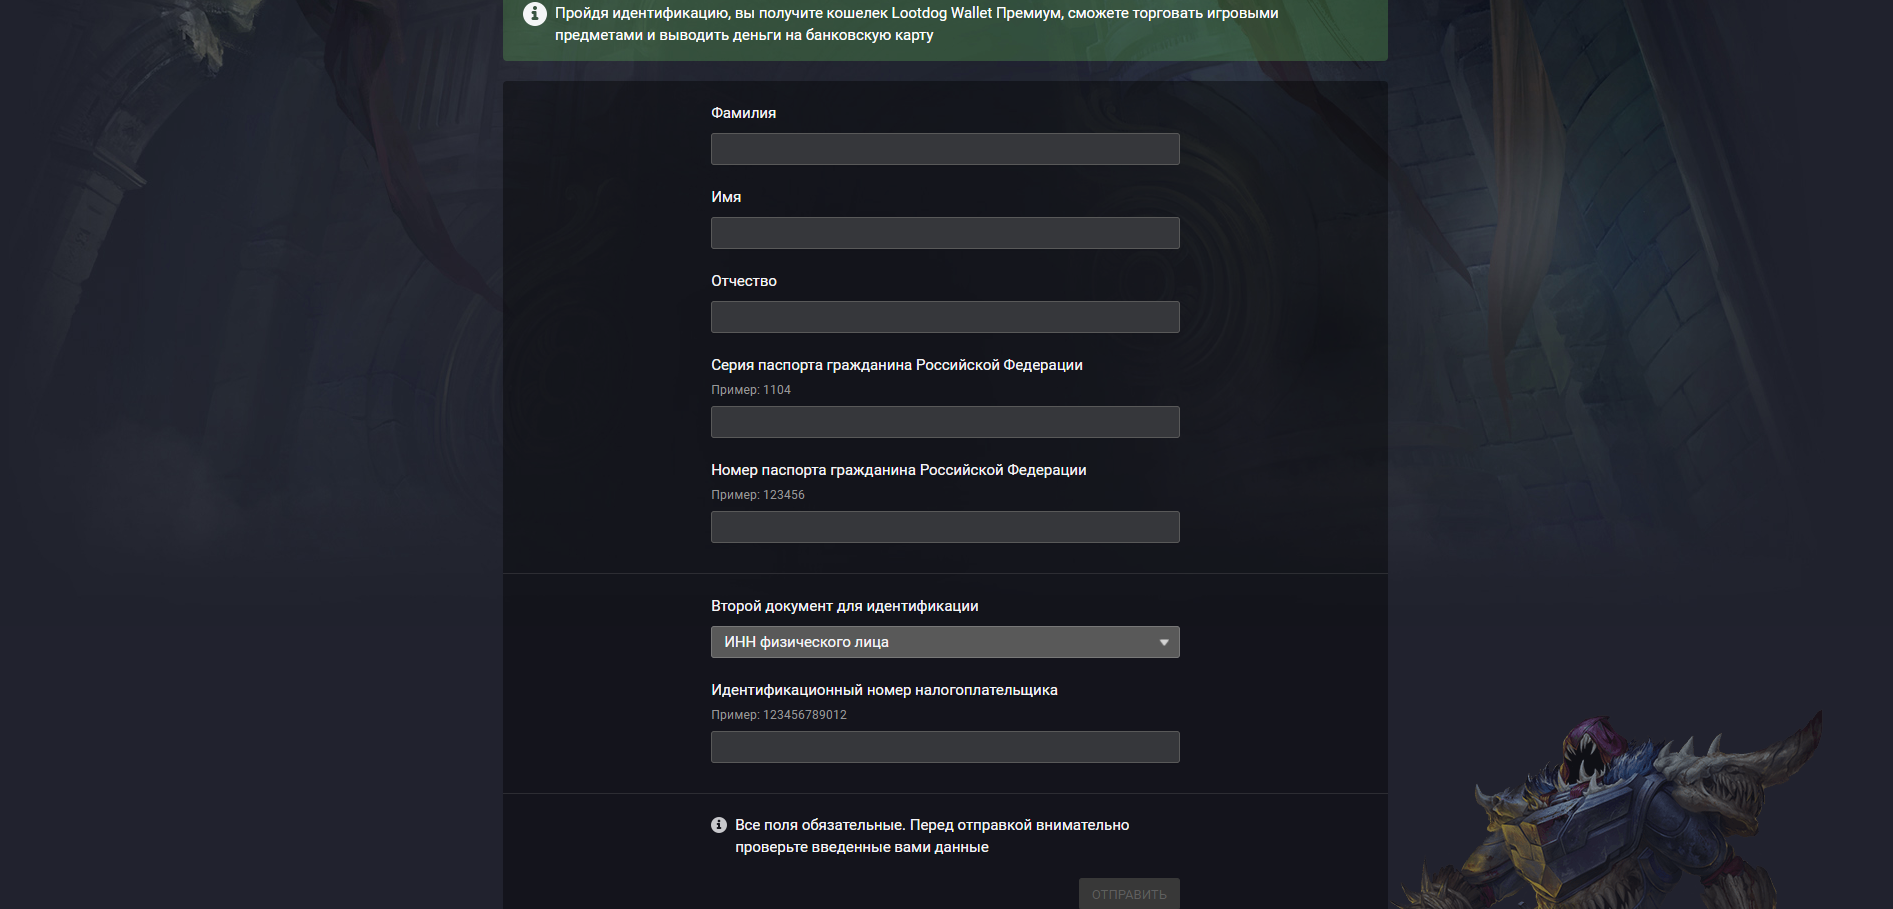Click the taxpayer identification number input field

click(945, 747)
